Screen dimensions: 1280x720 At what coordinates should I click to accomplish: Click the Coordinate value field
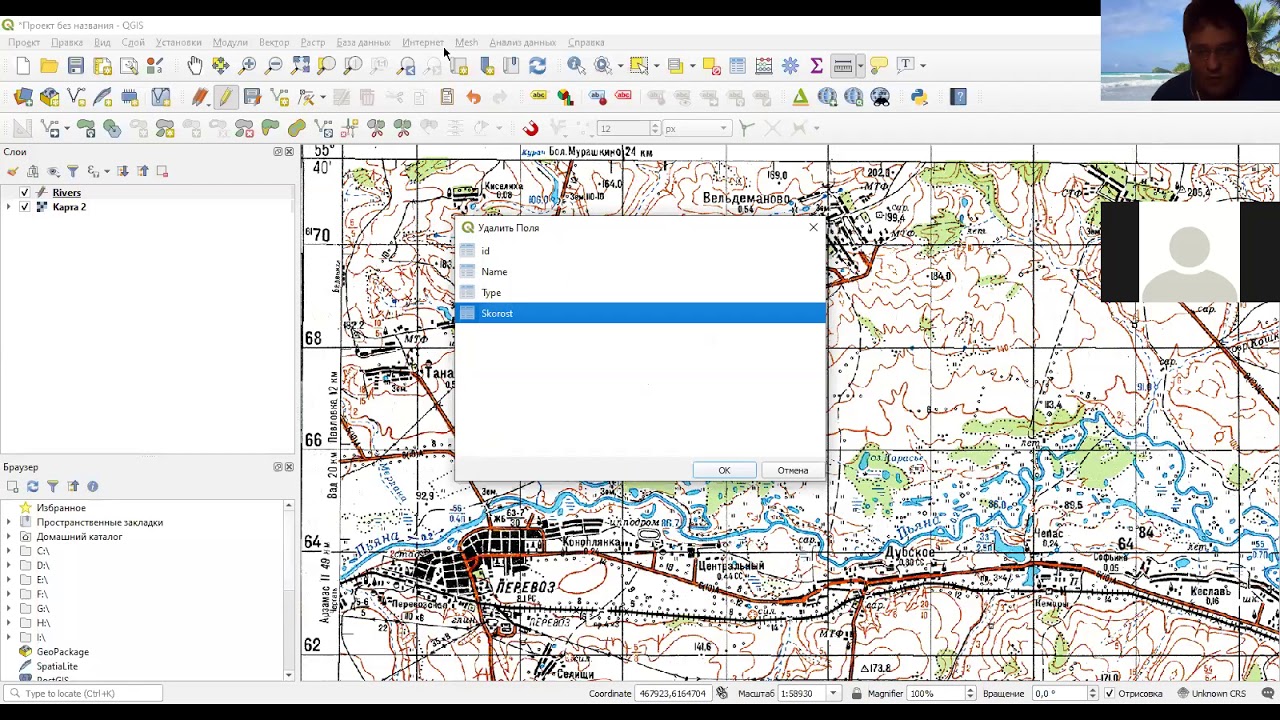point(672,694)
